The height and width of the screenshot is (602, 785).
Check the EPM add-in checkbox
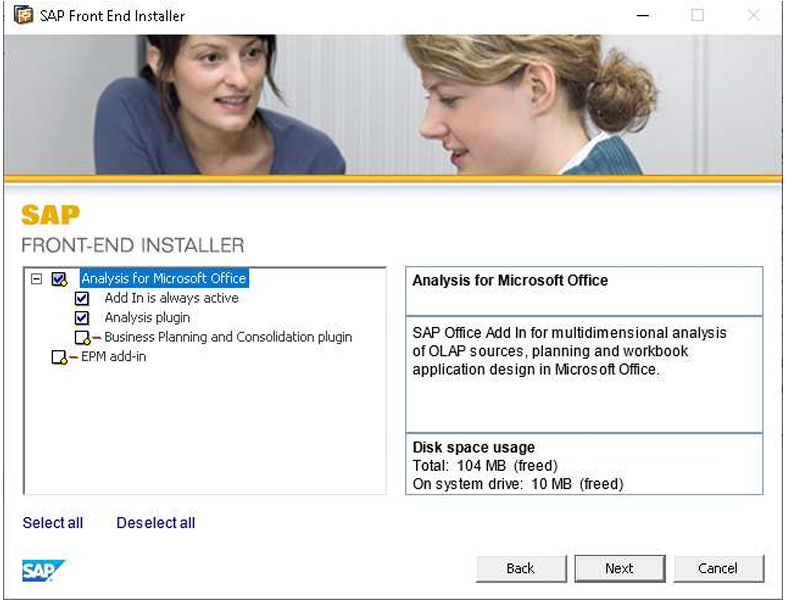coord(59,357)
